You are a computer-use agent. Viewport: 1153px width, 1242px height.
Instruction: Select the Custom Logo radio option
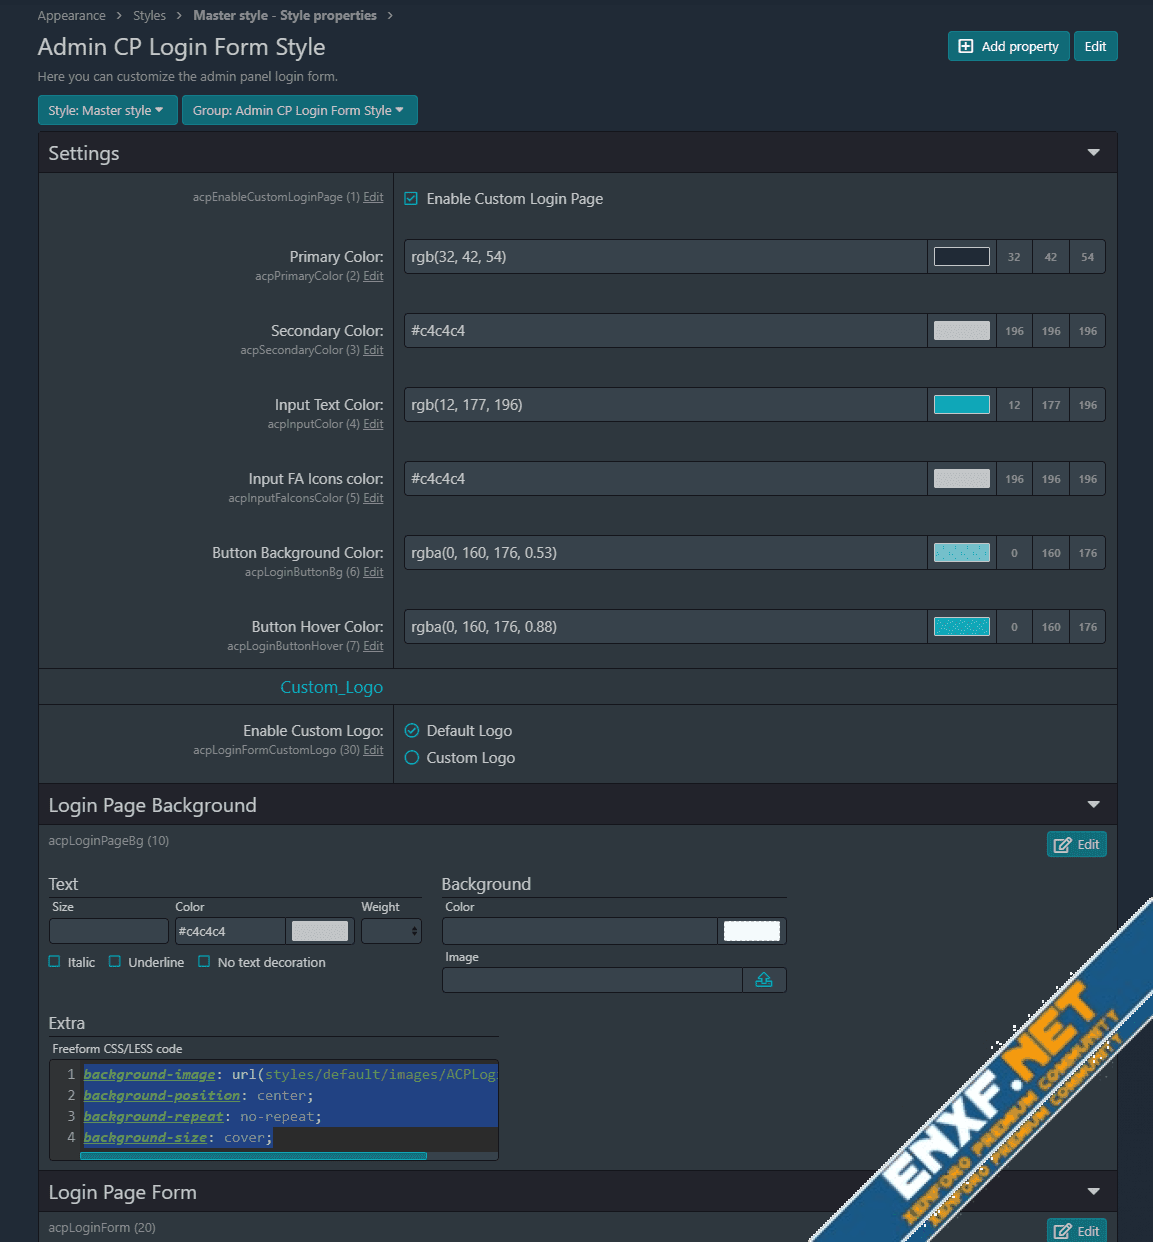tap(412, 758)
